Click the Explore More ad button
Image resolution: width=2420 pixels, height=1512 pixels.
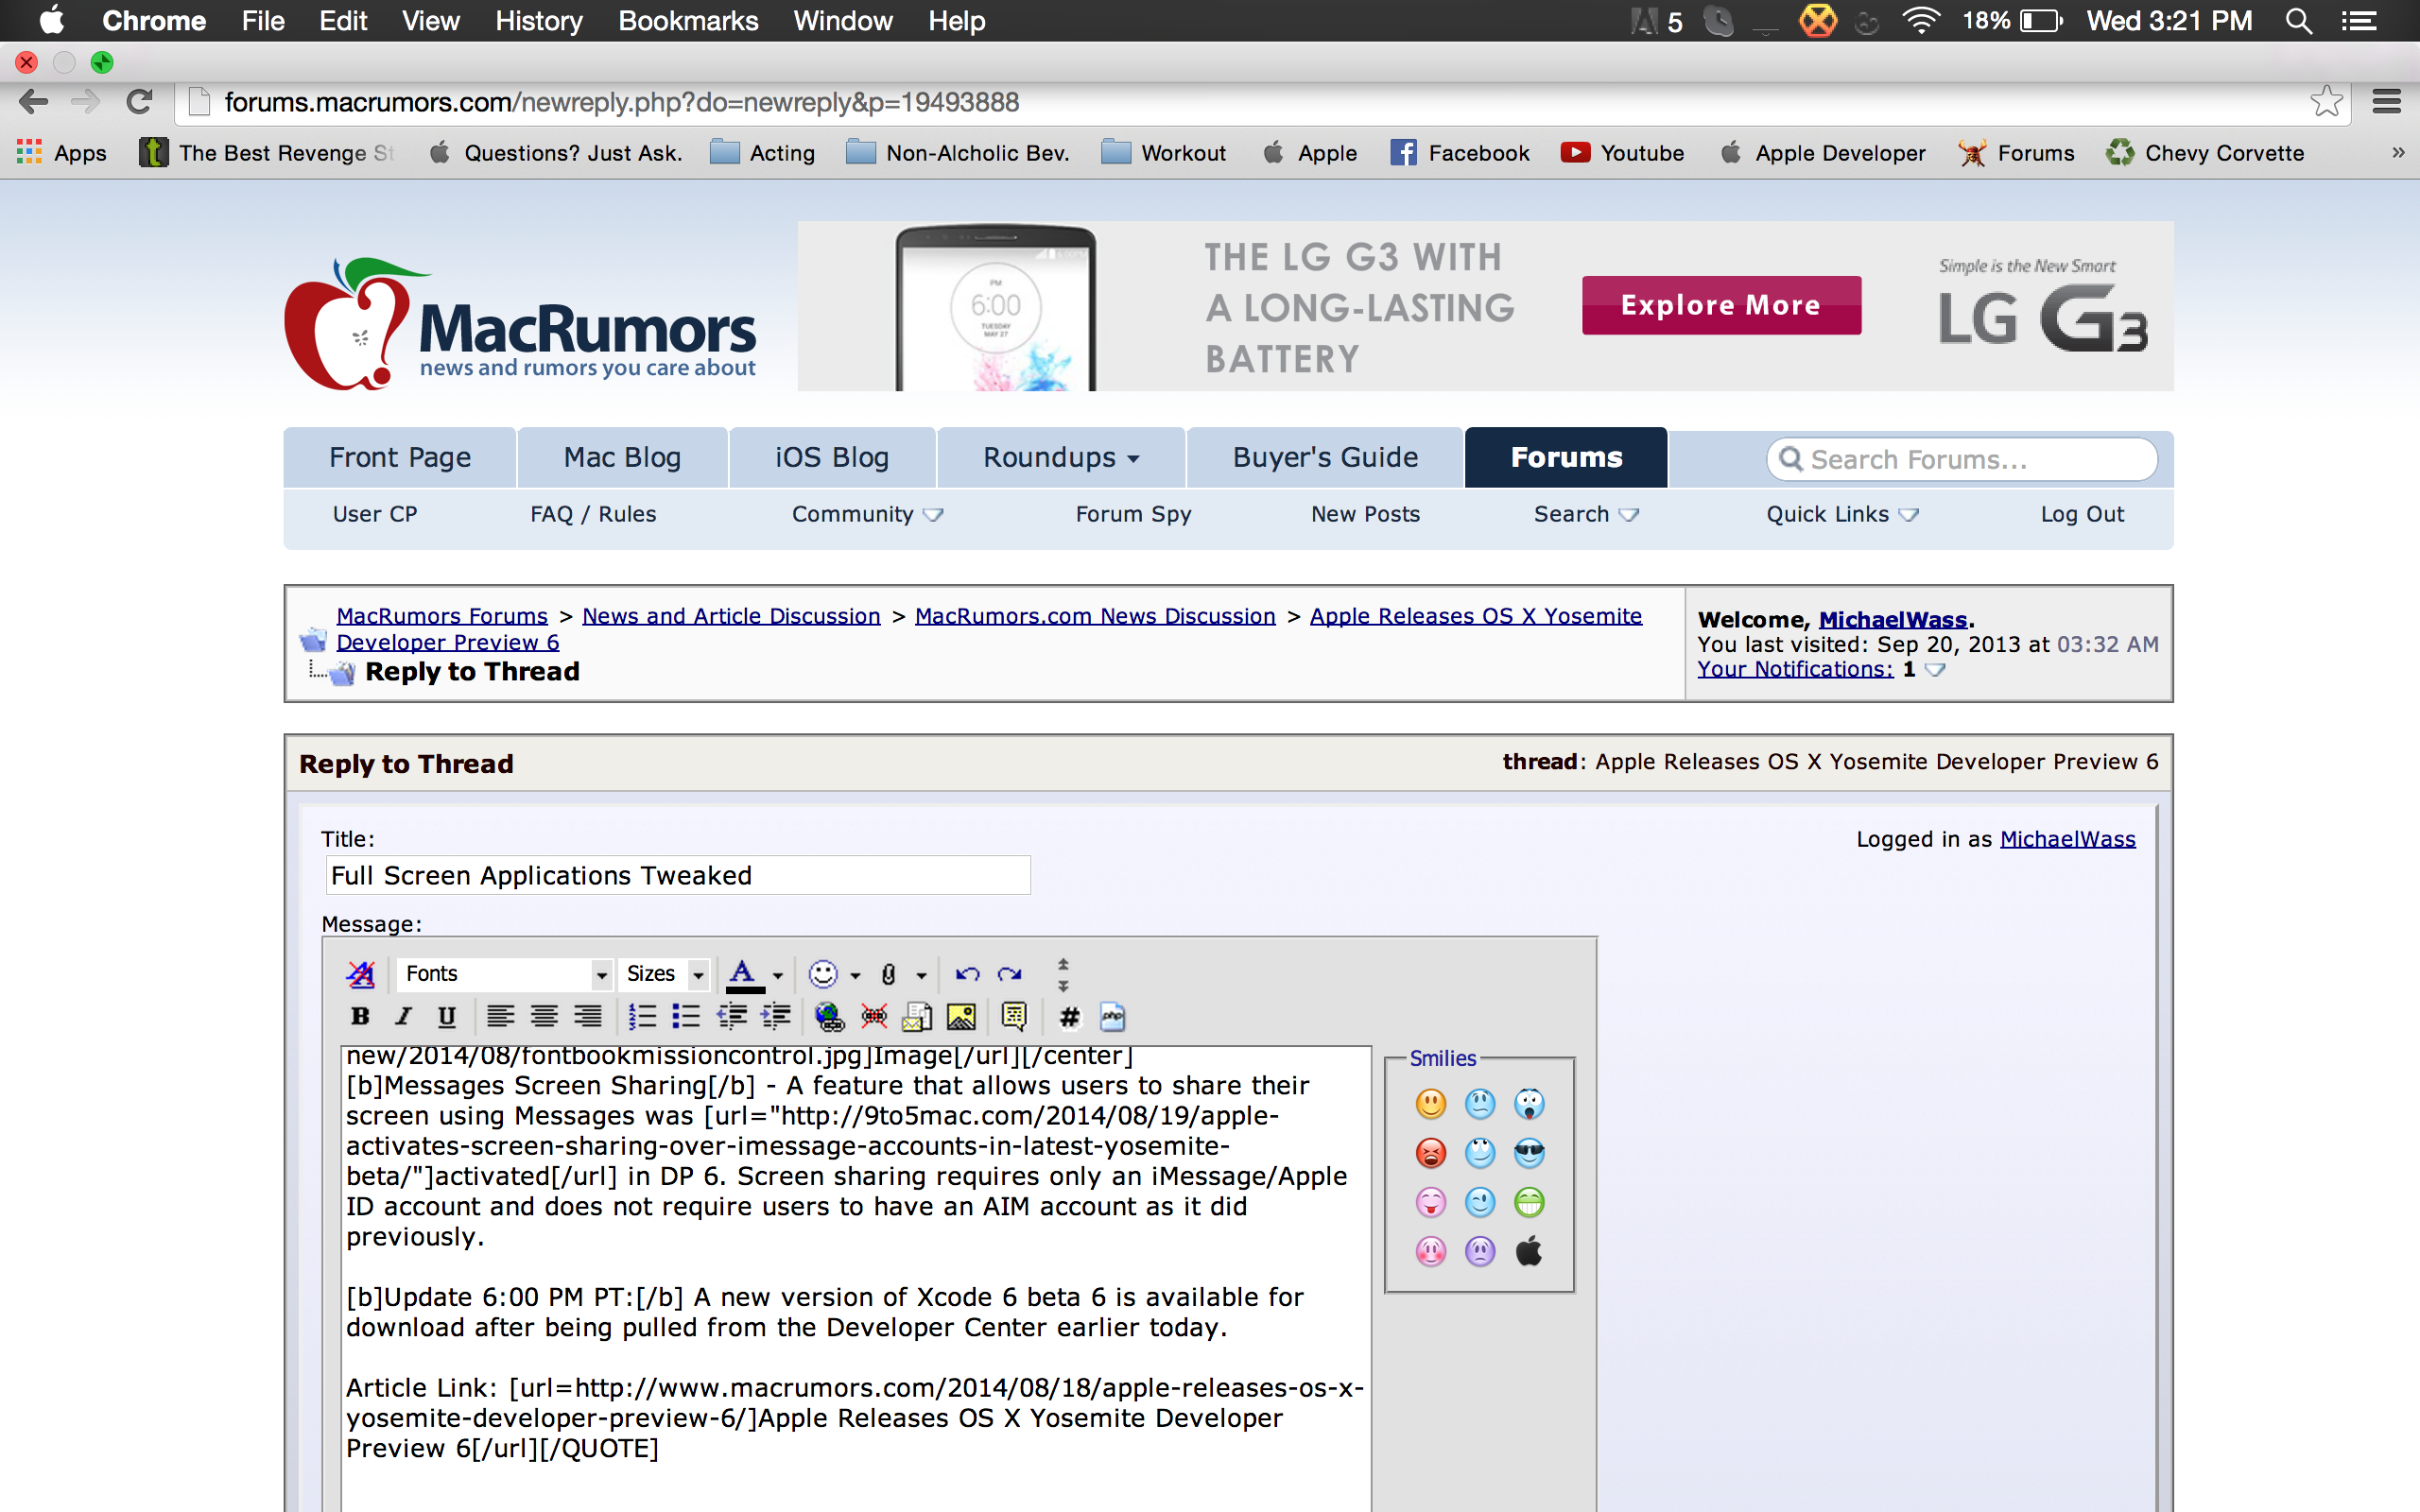pyautogui.click(x=1720, y=305)
